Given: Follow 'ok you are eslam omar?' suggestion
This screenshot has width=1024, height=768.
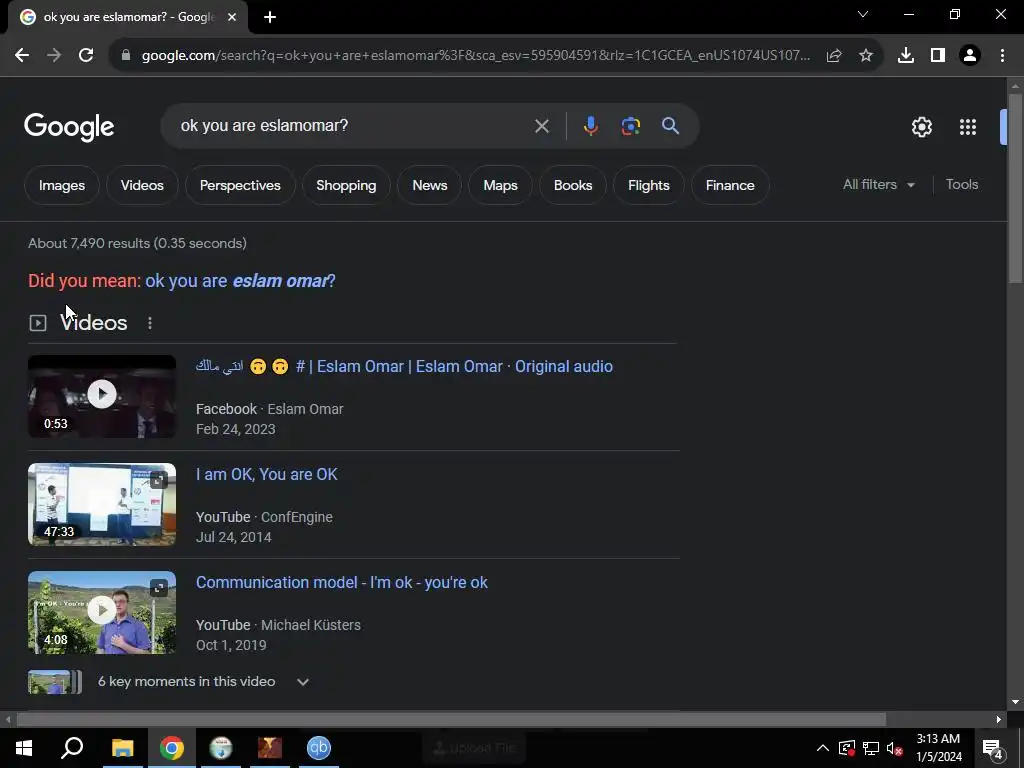Looking at the screenshot, I should [240, 281].
